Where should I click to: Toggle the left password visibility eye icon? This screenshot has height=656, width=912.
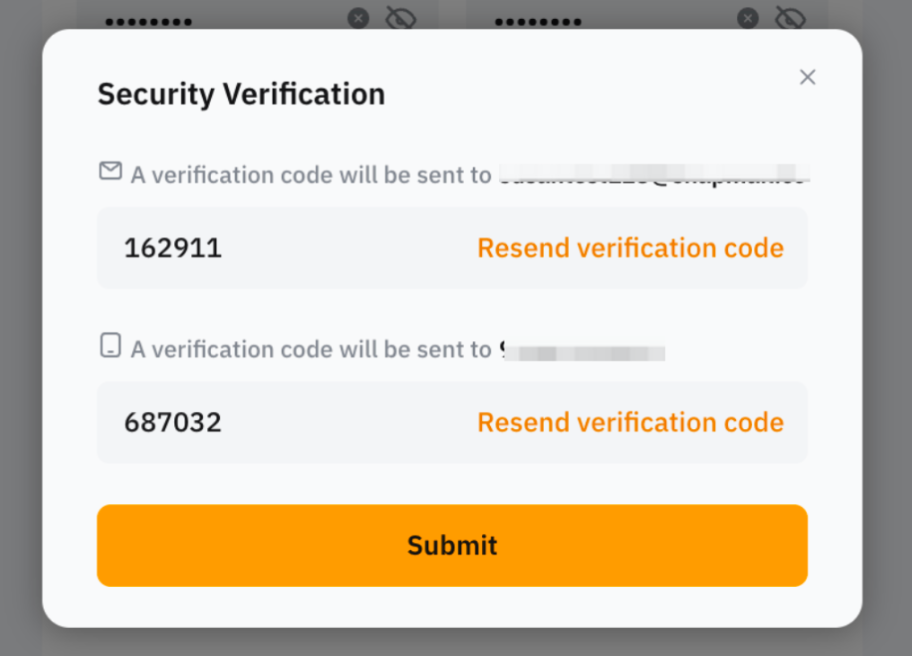pyautogui.click(x=401, y=18)
